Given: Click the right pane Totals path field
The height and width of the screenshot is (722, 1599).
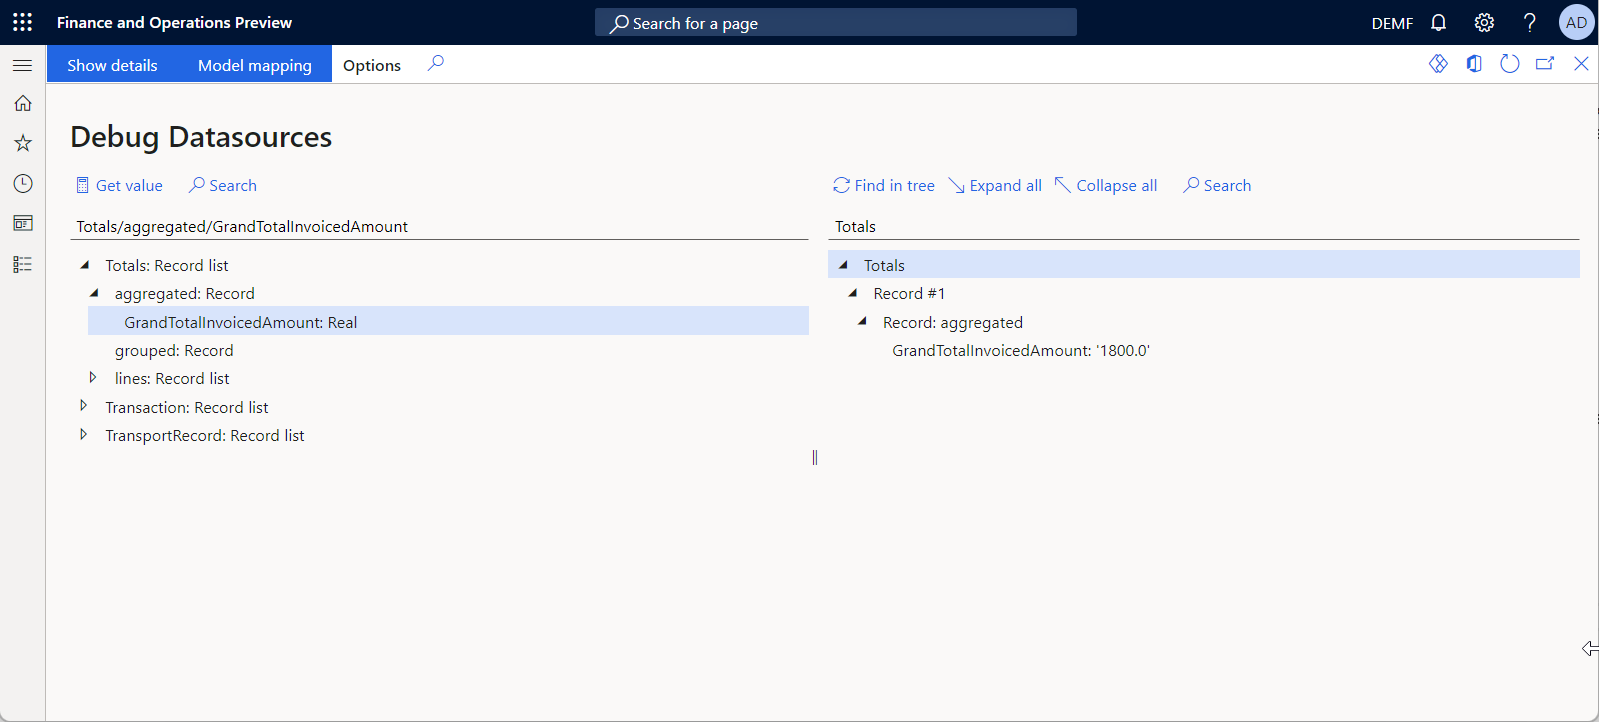Looking at the screenshot, I should [x=1205, y=227].
